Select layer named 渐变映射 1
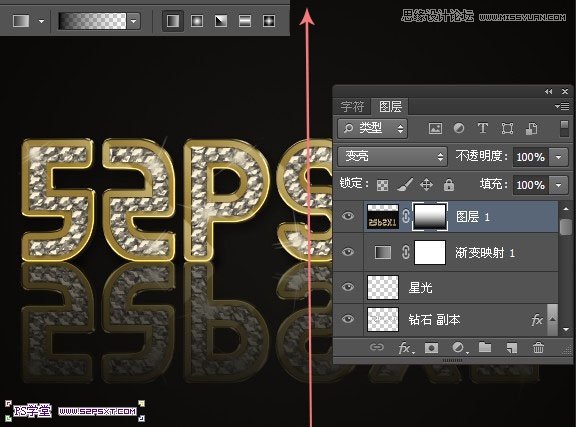The width and height of the screenshot is (576, 427). pos(485,252)
